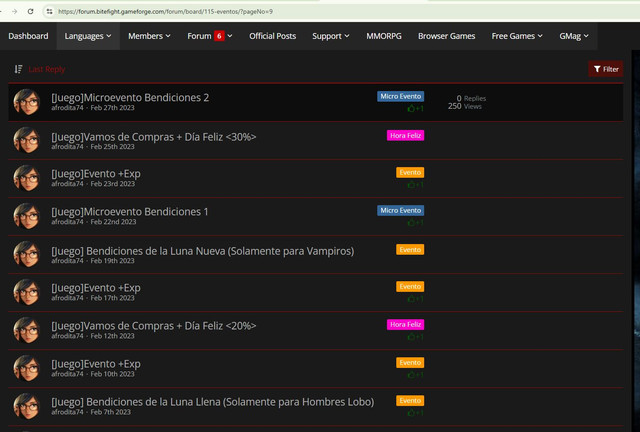Click avatar on Feb 23rd Evento +Exp row
The height and width of the screenshot is (432, 640).
27,178
